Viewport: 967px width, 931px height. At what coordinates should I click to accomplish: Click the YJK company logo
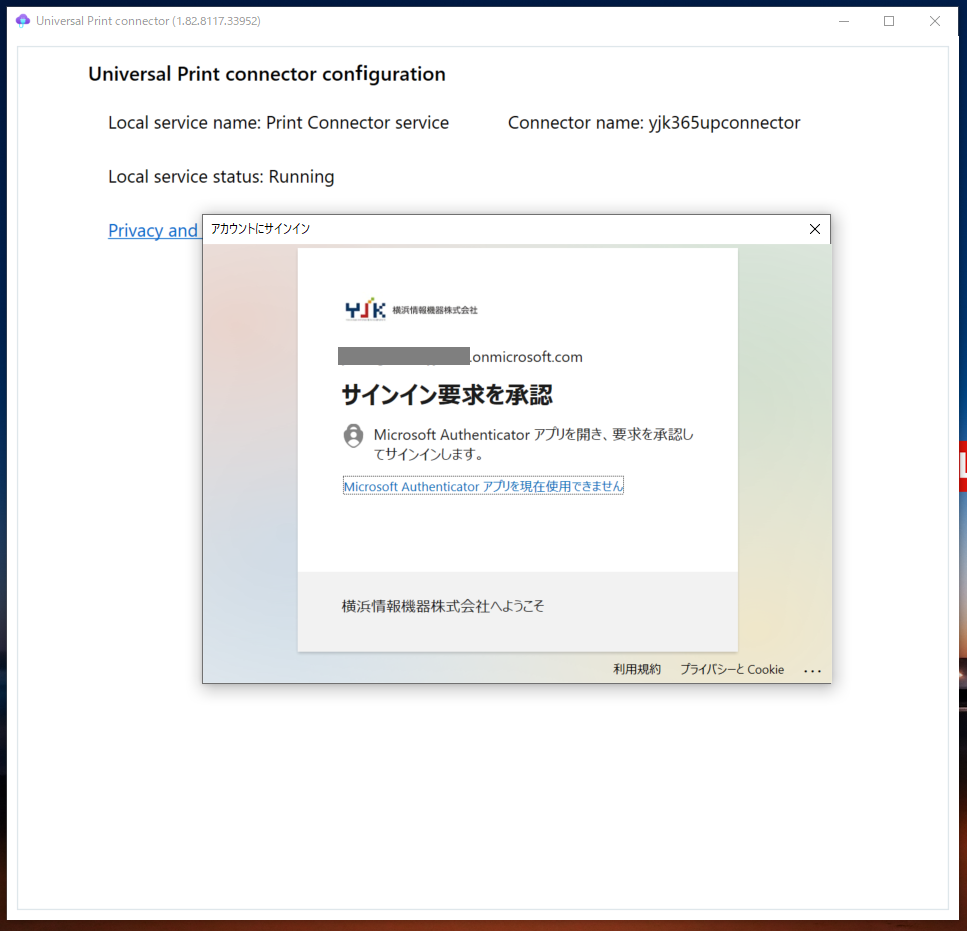411,310
